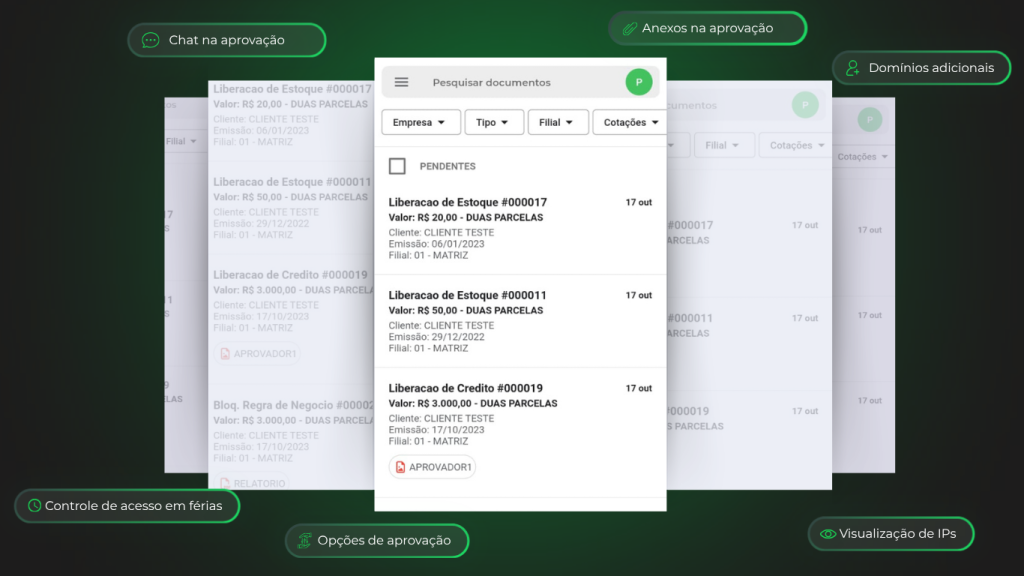Click the user-plus icon in Domínios adicionais
Screen dimensions: 1024x576
(853, 68)
